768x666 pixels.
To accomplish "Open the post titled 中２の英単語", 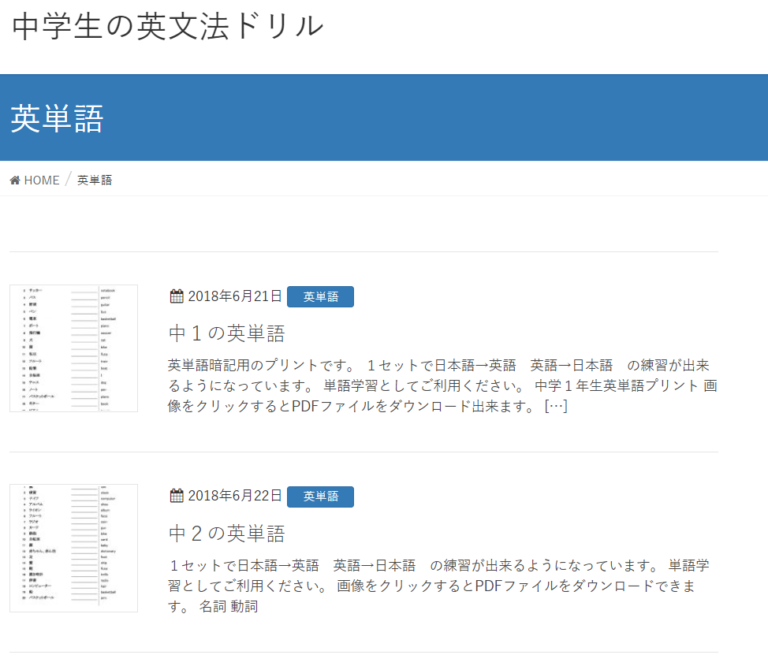I will tap(227, 533).
